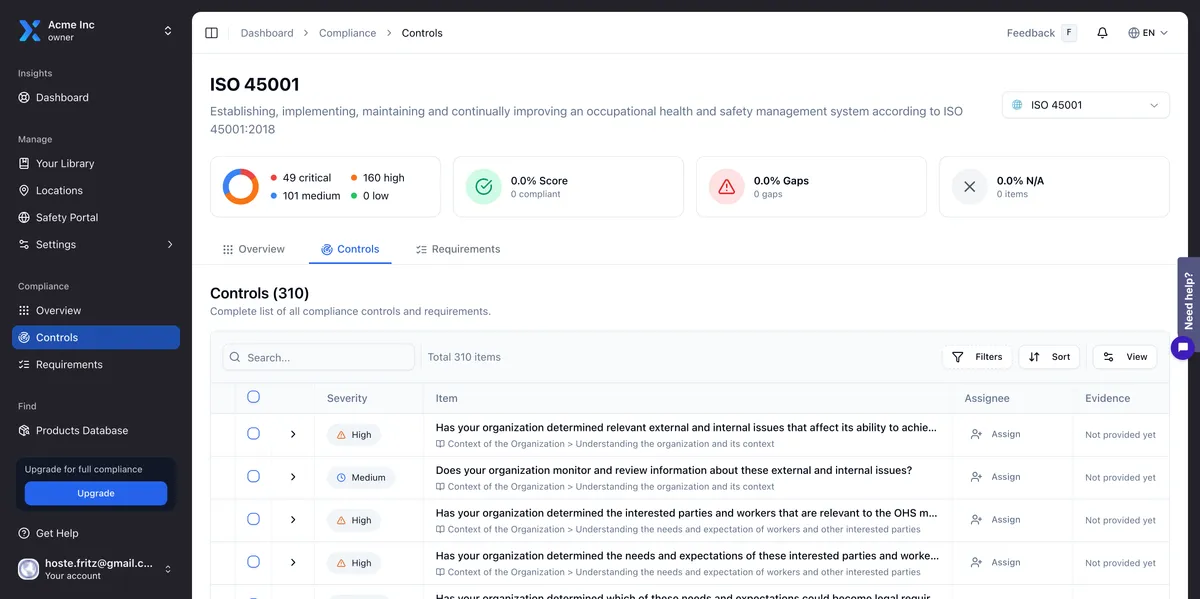Click the Your Library book icon
This screenshot has width=1200, height=599.
coord(25,164)
